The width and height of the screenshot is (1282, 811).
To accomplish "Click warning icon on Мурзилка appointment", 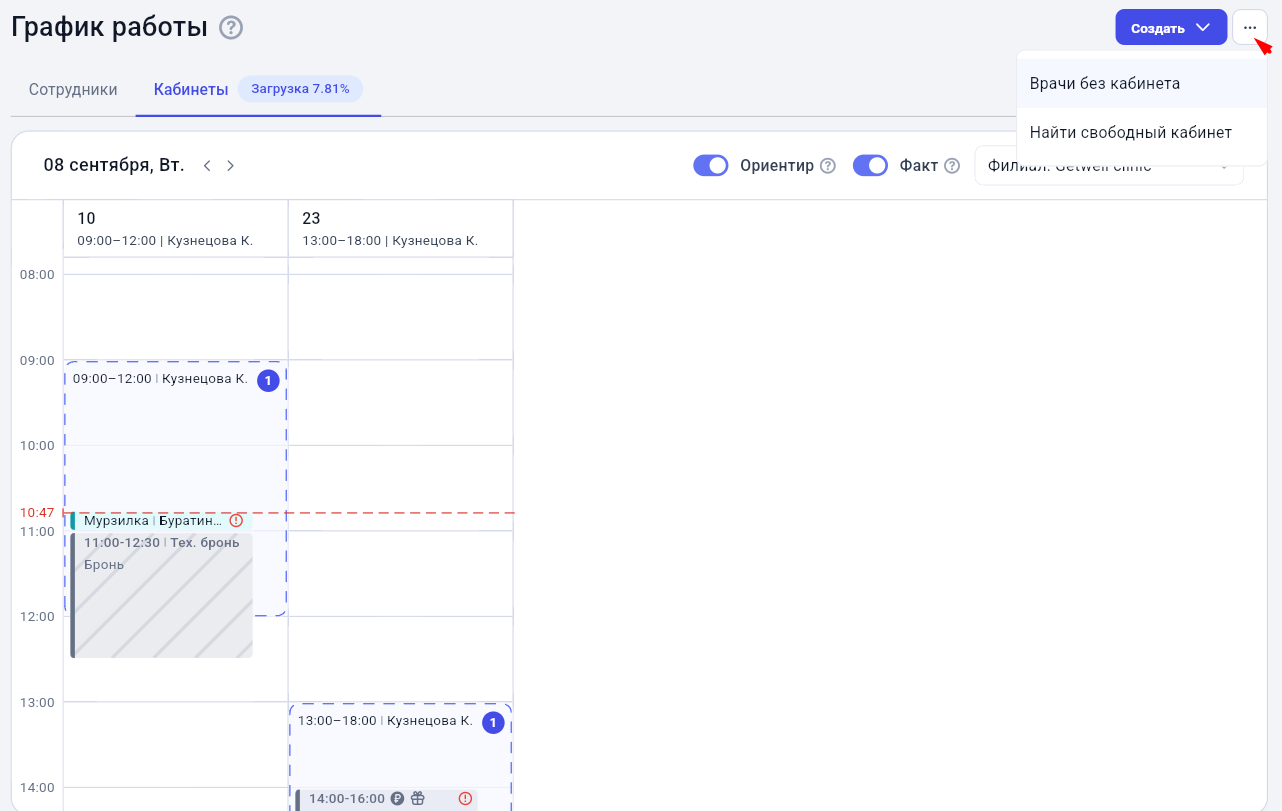I will [x=236, y=521].
